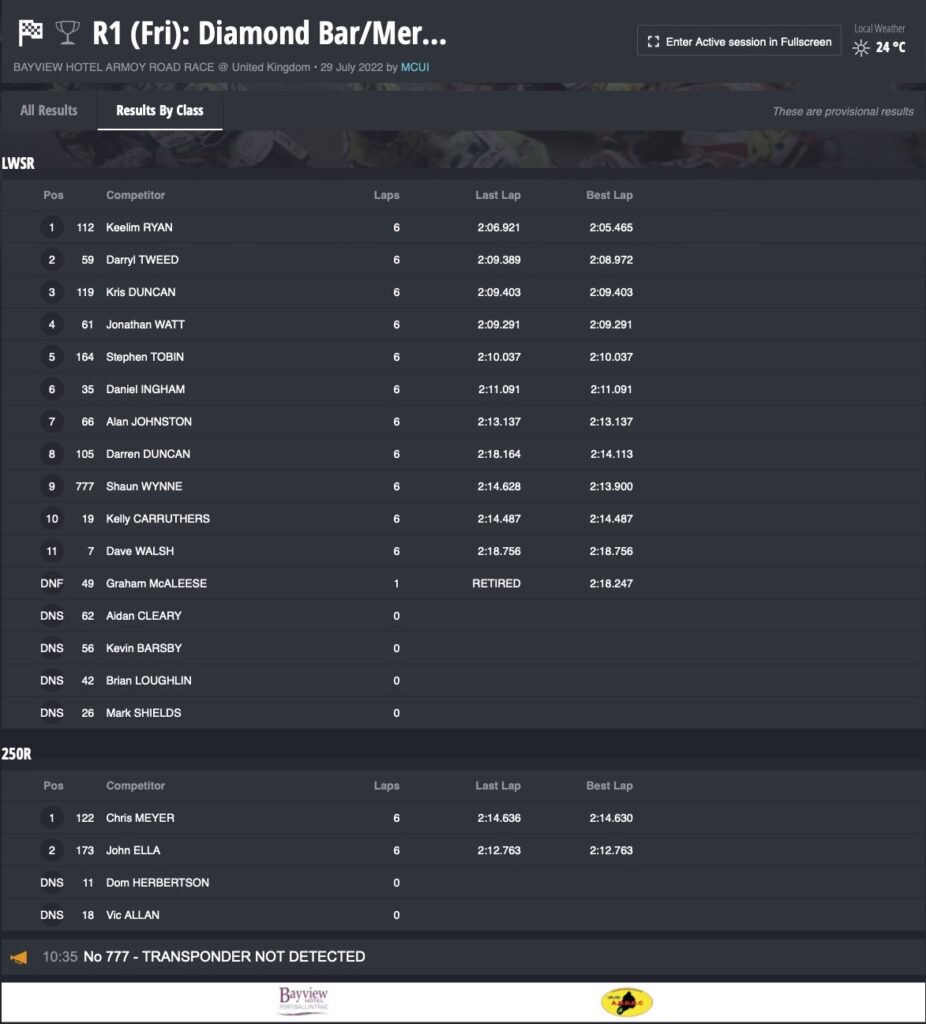Image resolution: width=926 pixels, height=1024 pixels.
Task: Select competitor Dom HERBERTSON
Action: coord(157,883)
